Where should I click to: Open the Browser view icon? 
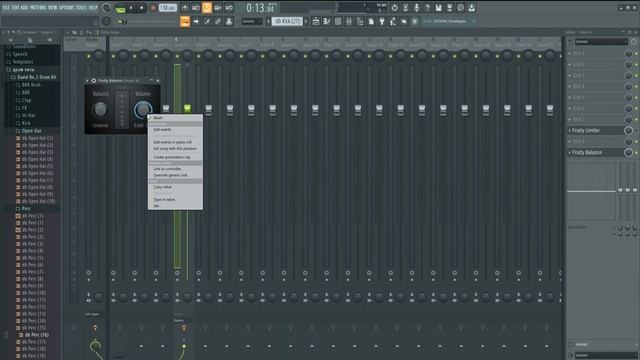coord(360,21)
